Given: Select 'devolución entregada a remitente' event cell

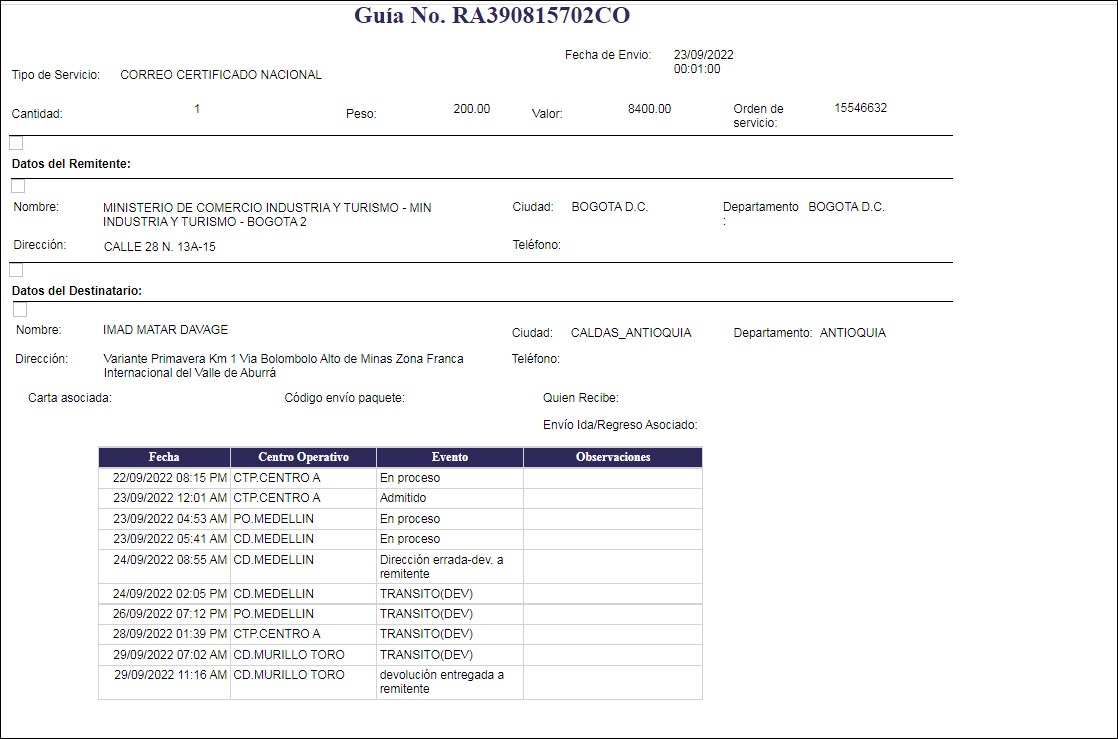Looking at the screenshot, I should click(x=441, y=681).
